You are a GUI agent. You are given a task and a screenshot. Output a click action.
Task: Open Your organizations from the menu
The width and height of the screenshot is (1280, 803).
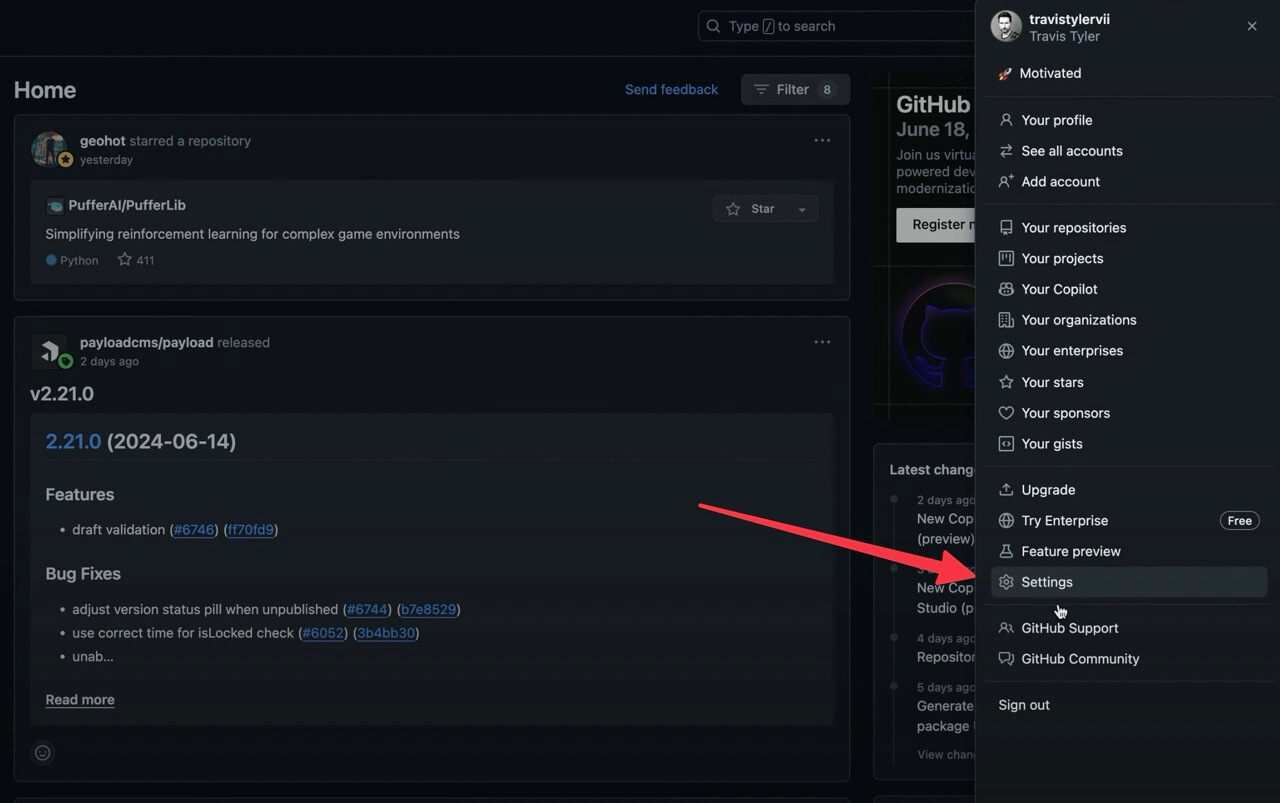point(1078,320)
